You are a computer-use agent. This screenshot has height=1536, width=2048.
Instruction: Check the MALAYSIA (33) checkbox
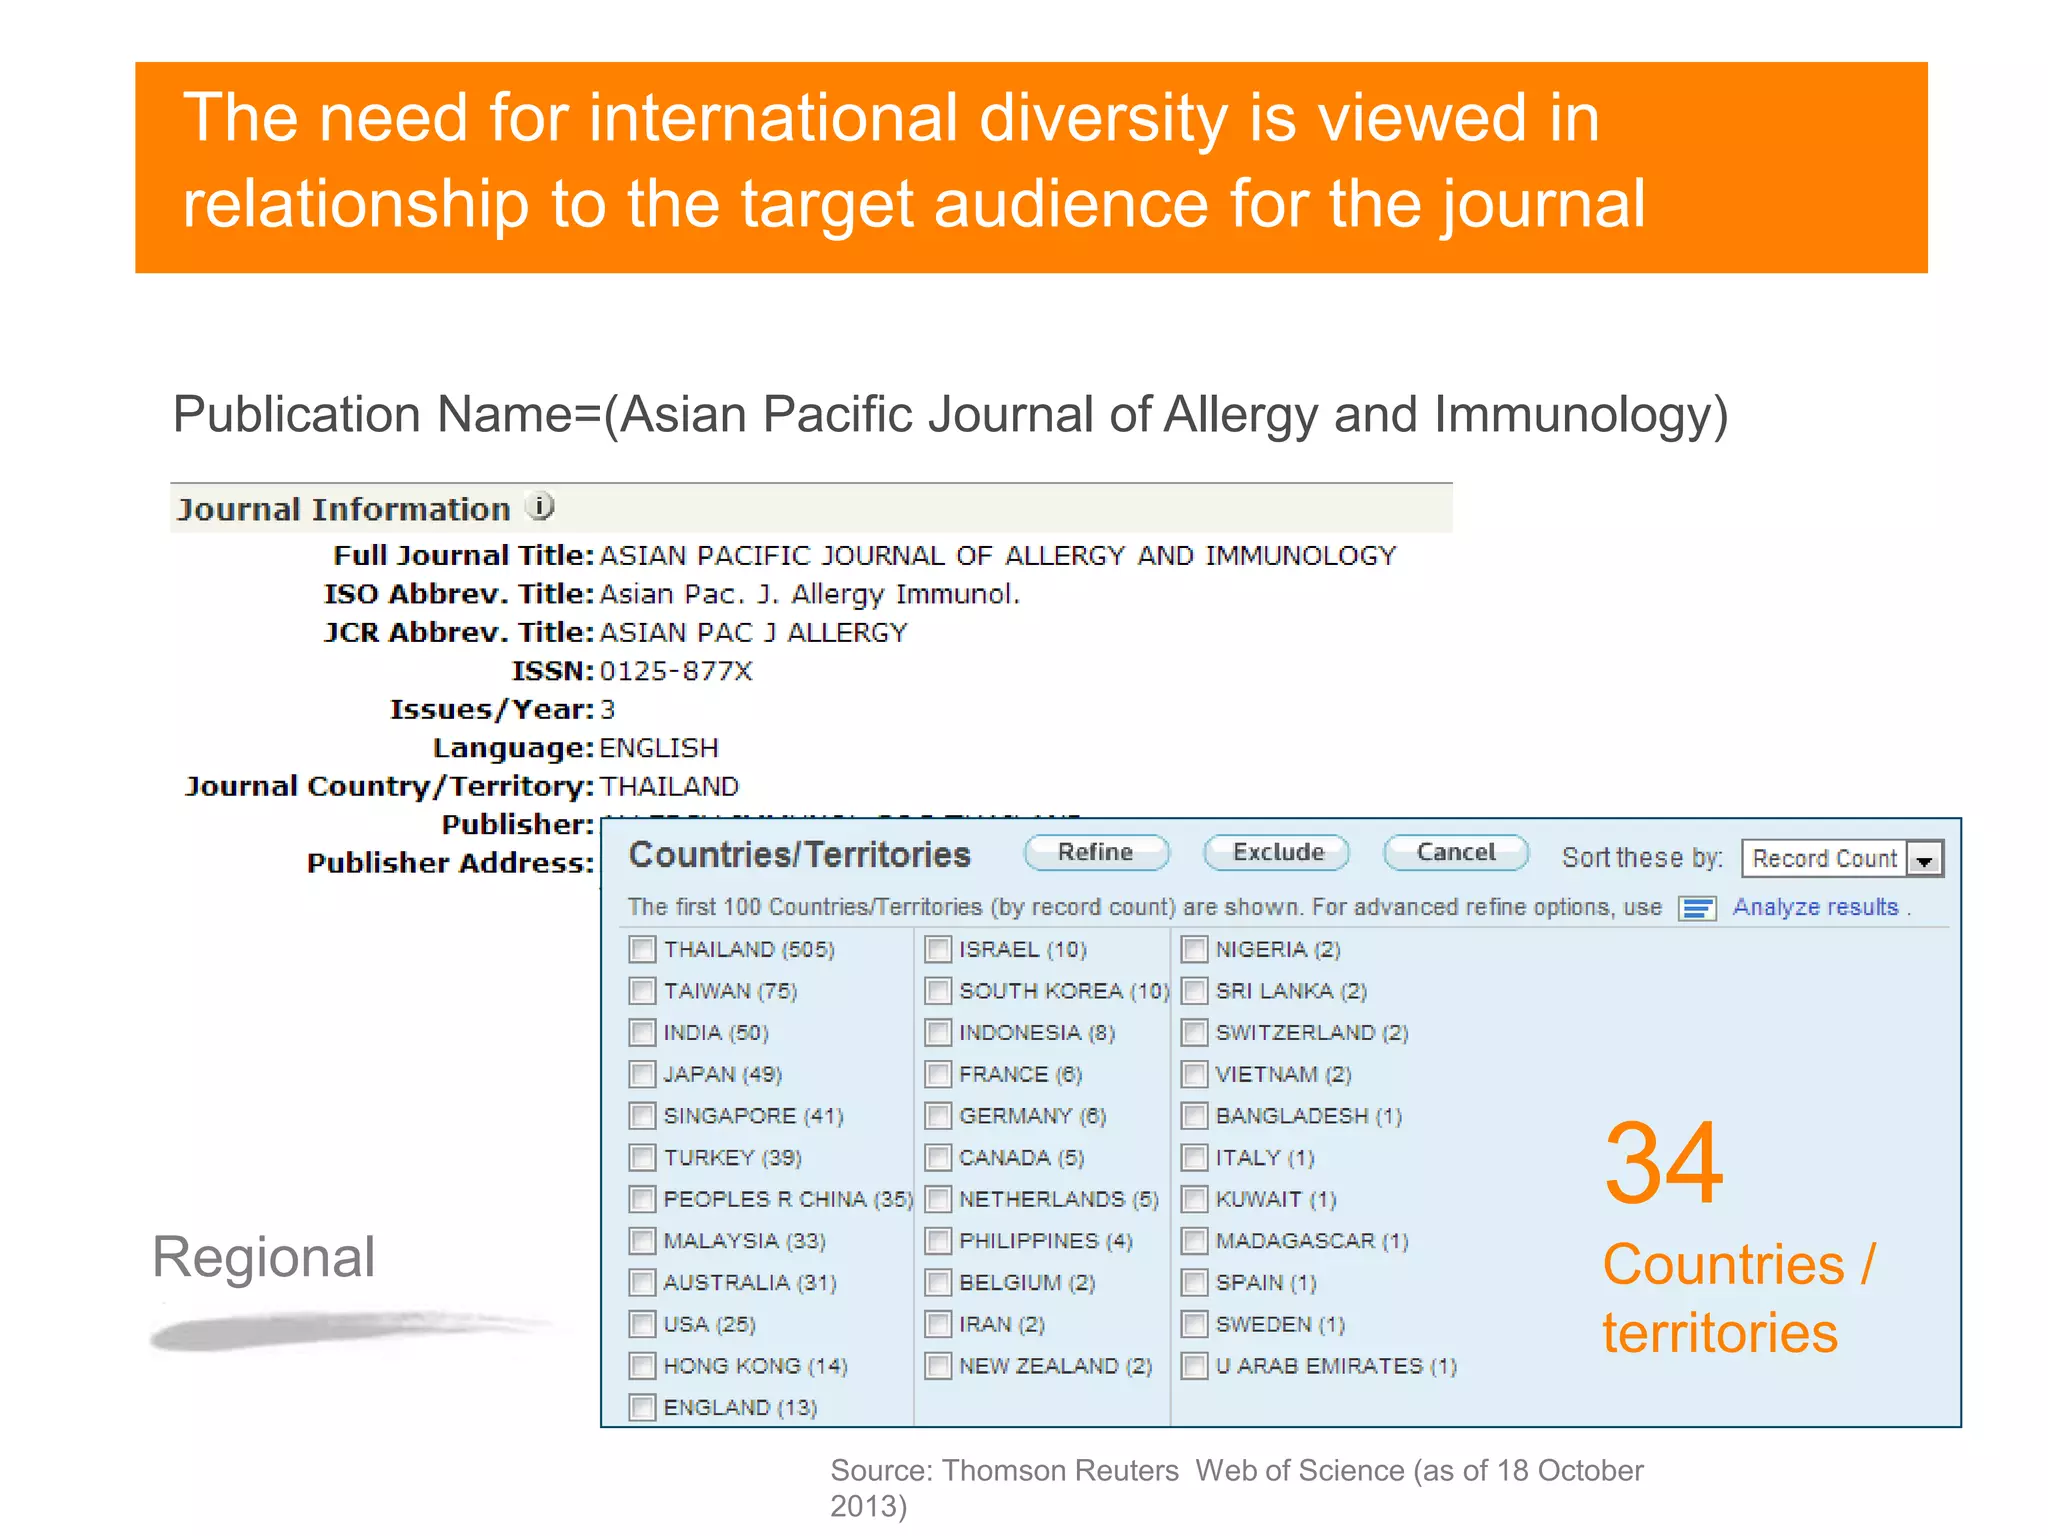pos(642,1241)
